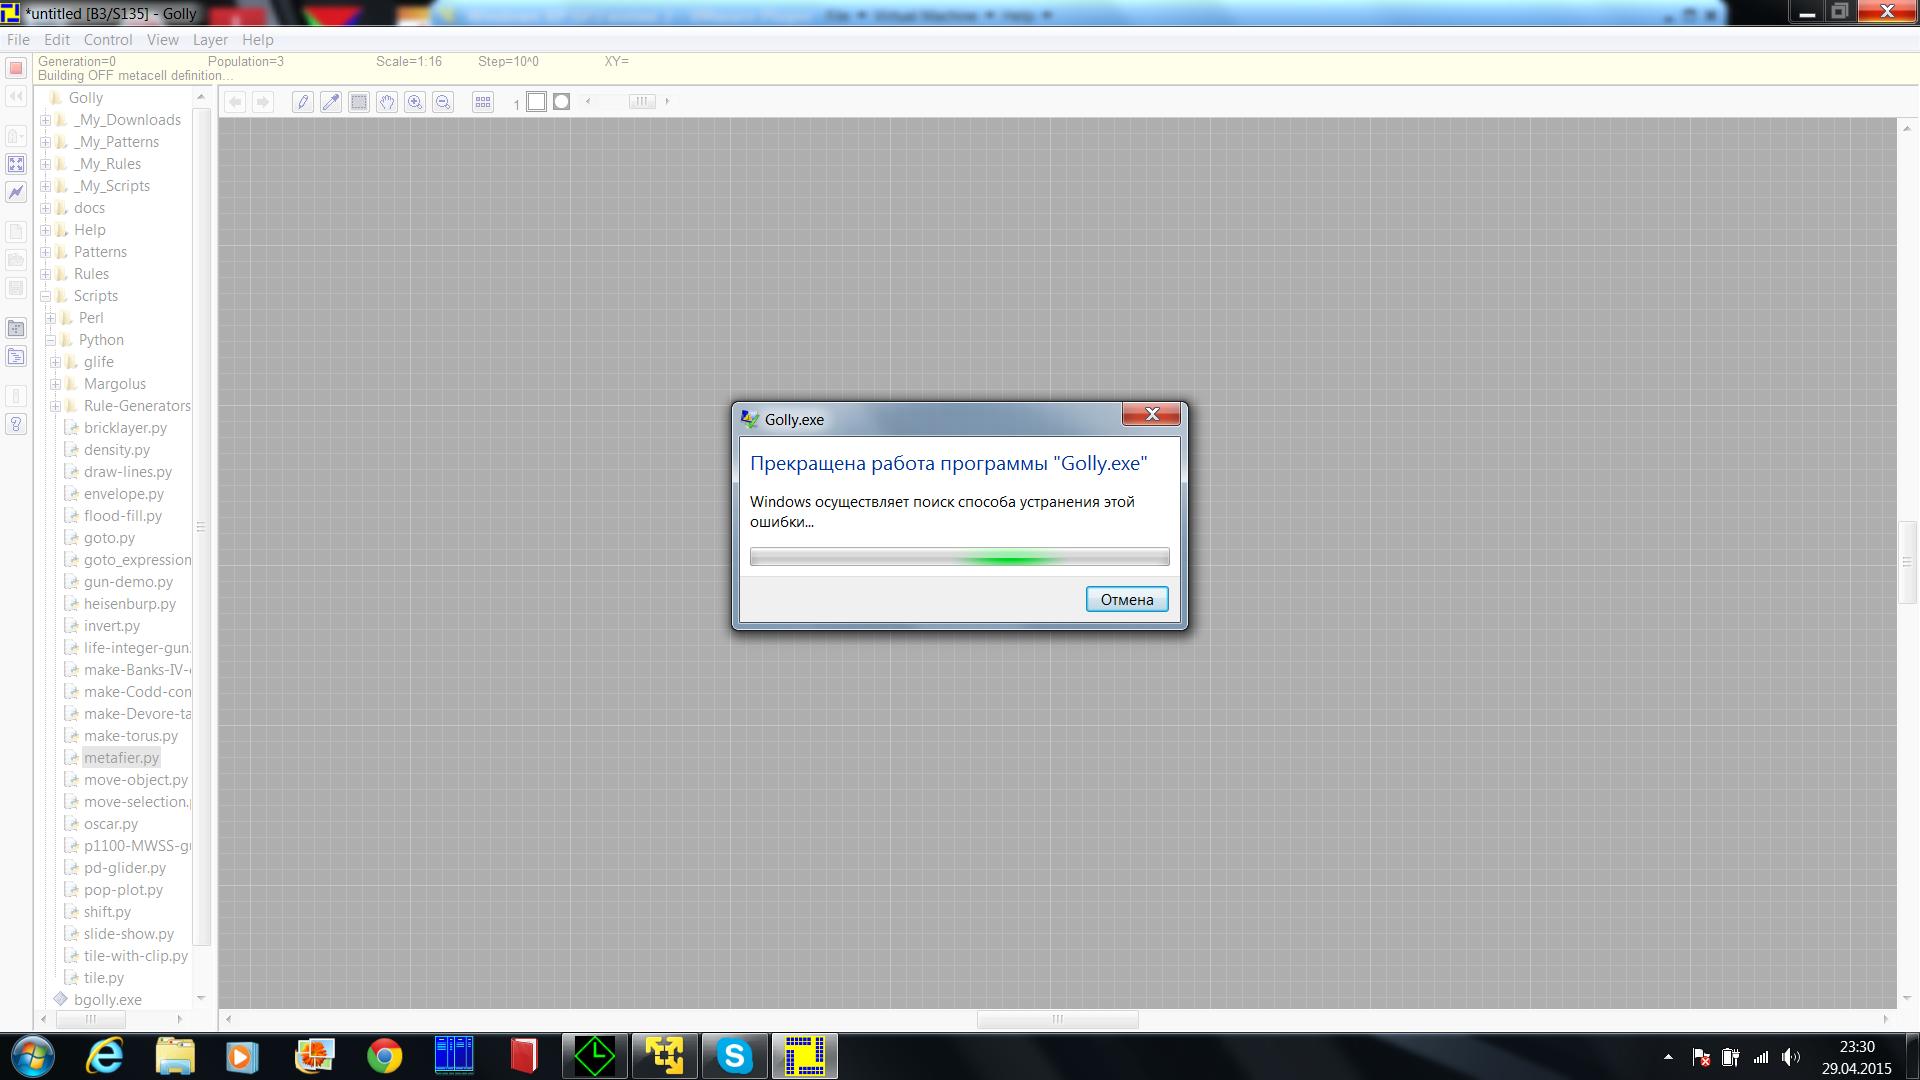
Task: Open Skype from the taskbar
Action: 734,1056
